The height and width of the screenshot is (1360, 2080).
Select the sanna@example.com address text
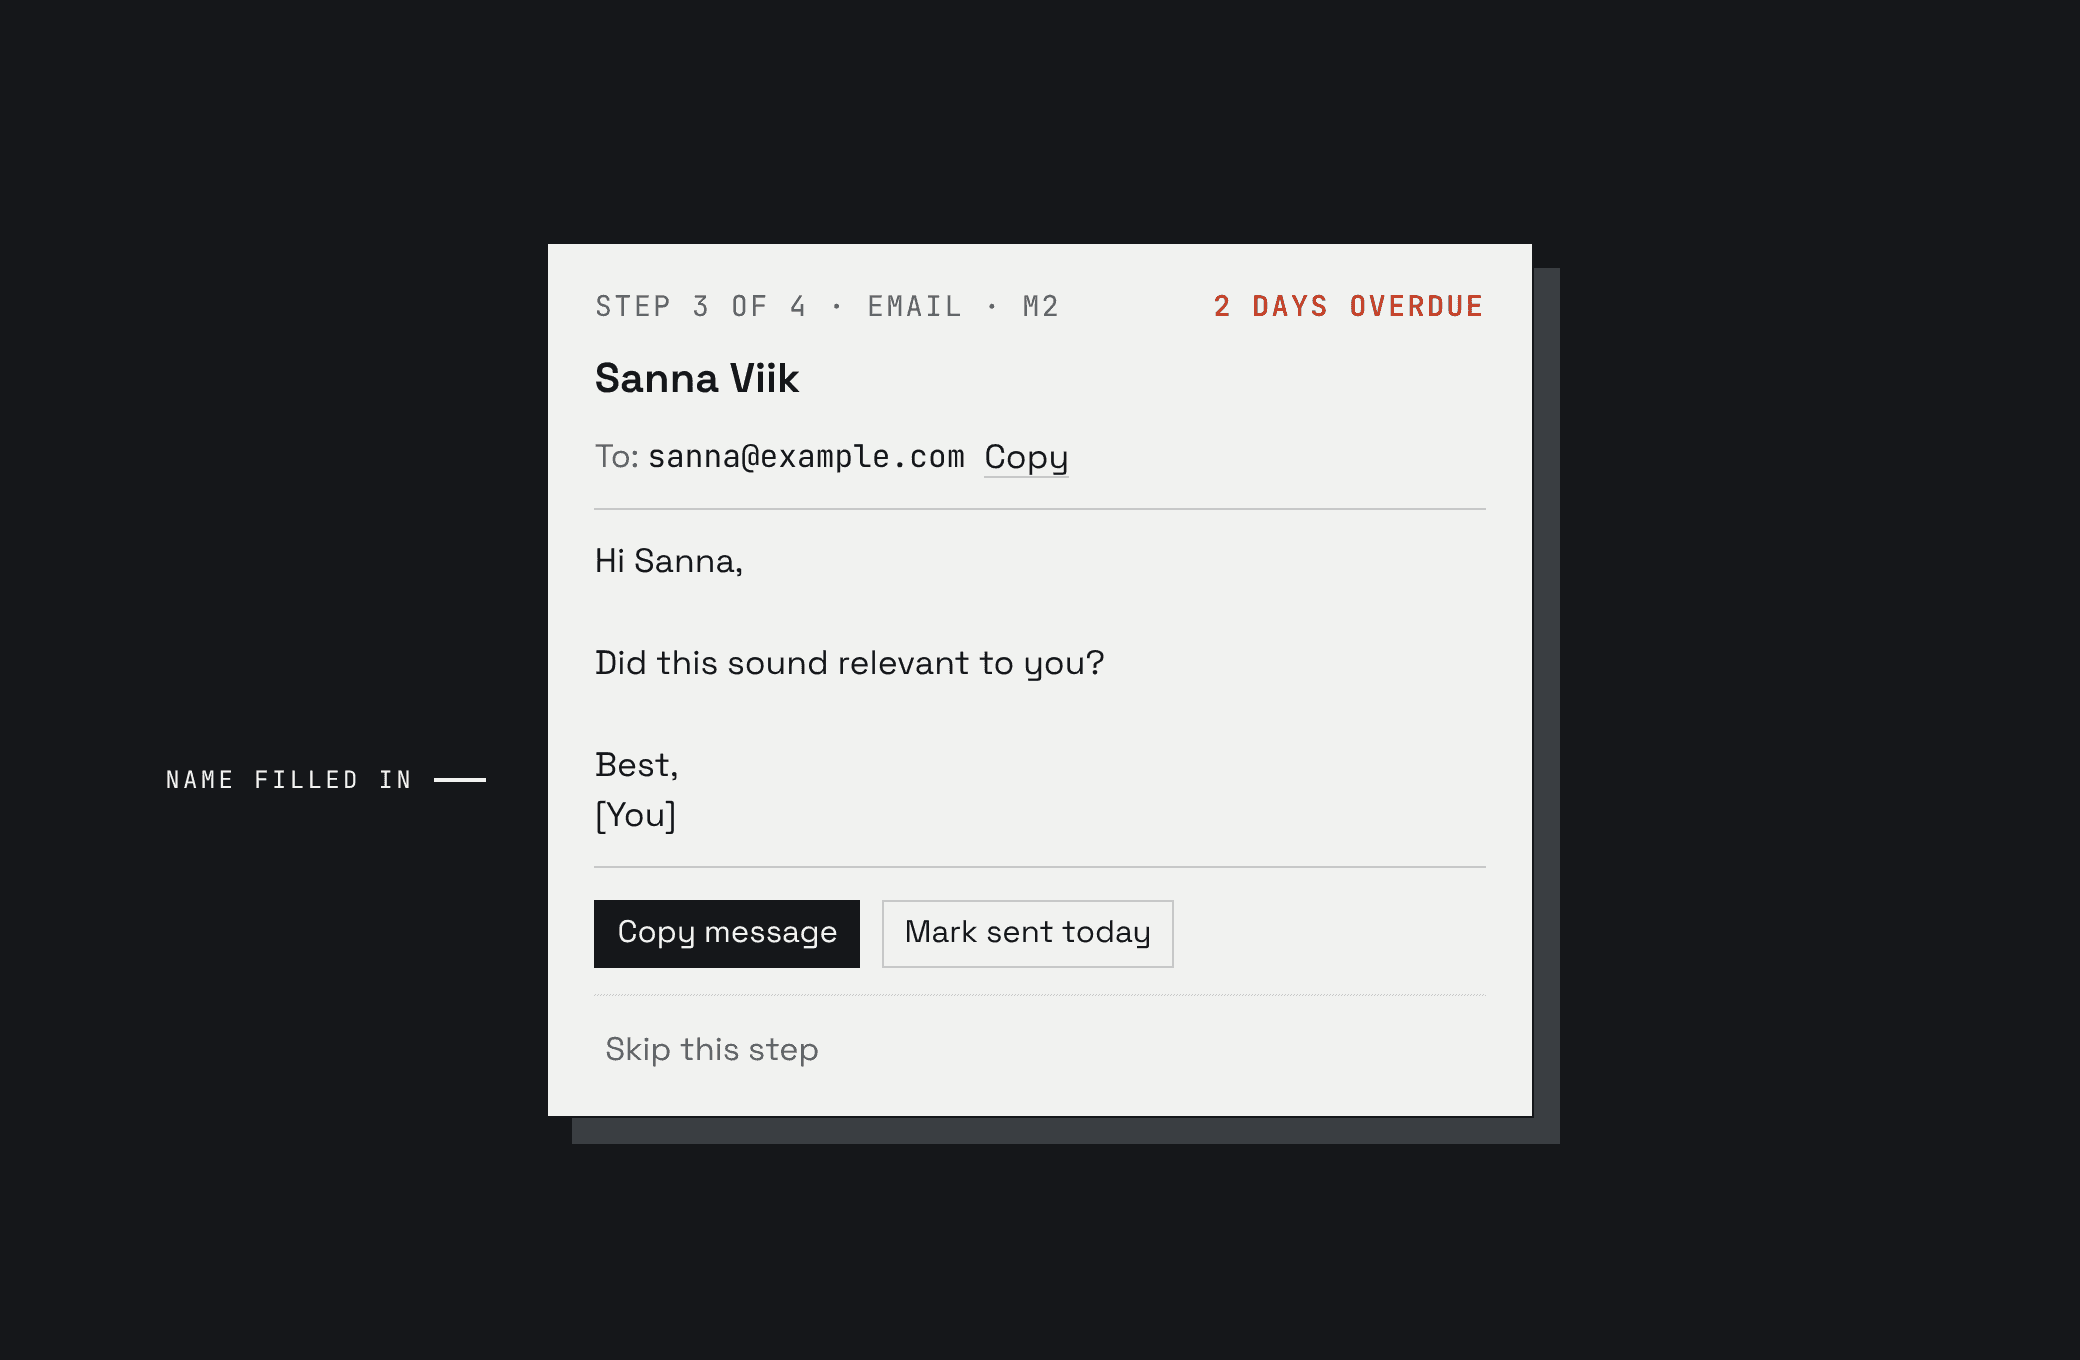pos(806,457)
